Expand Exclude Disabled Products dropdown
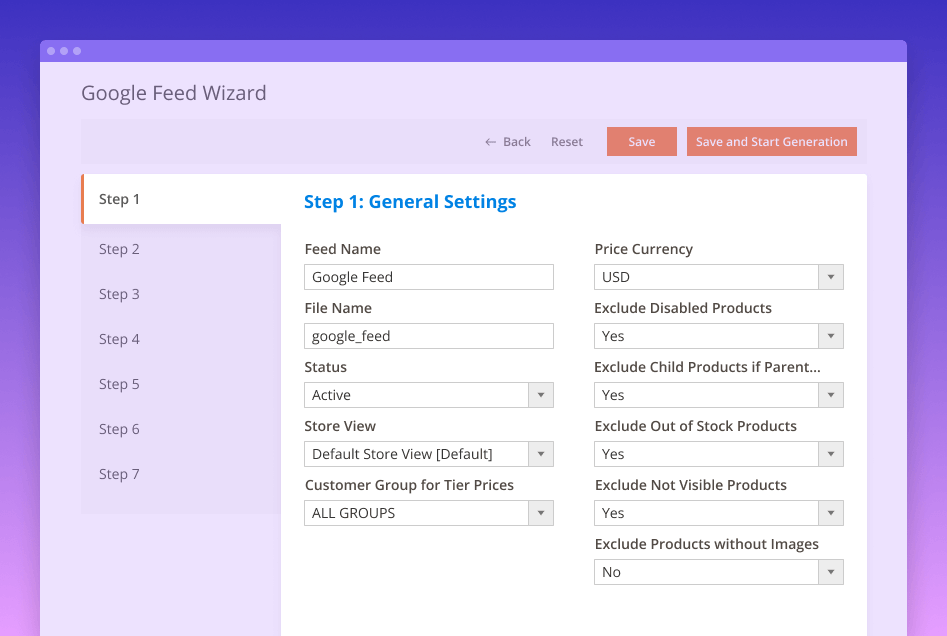 click(x=718, y=336)
